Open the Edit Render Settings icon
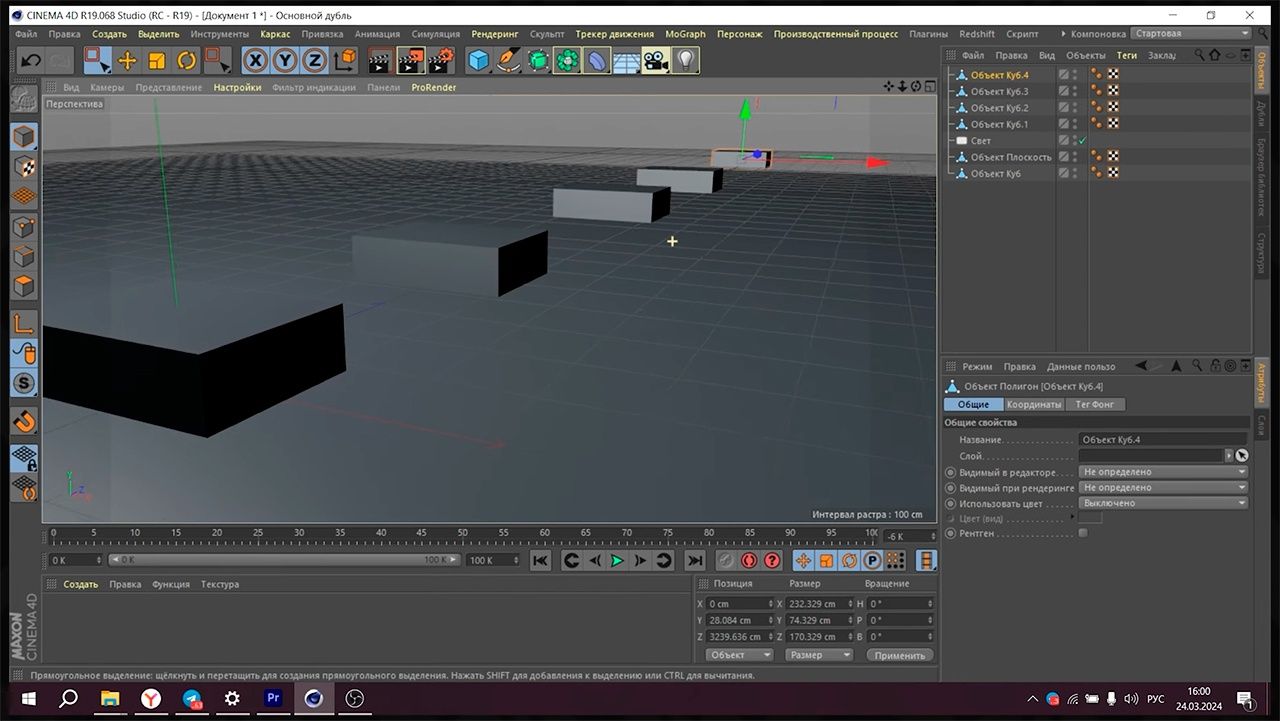This screenshot has height=721, width=1280. [441, 61]
